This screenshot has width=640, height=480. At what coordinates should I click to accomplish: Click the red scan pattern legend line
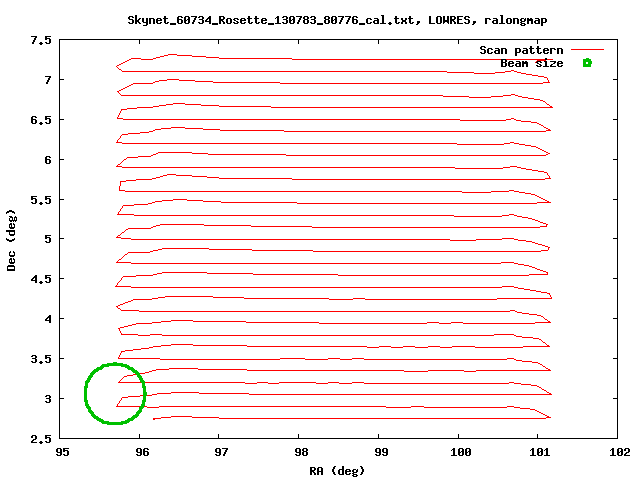(x=587, y=50)
